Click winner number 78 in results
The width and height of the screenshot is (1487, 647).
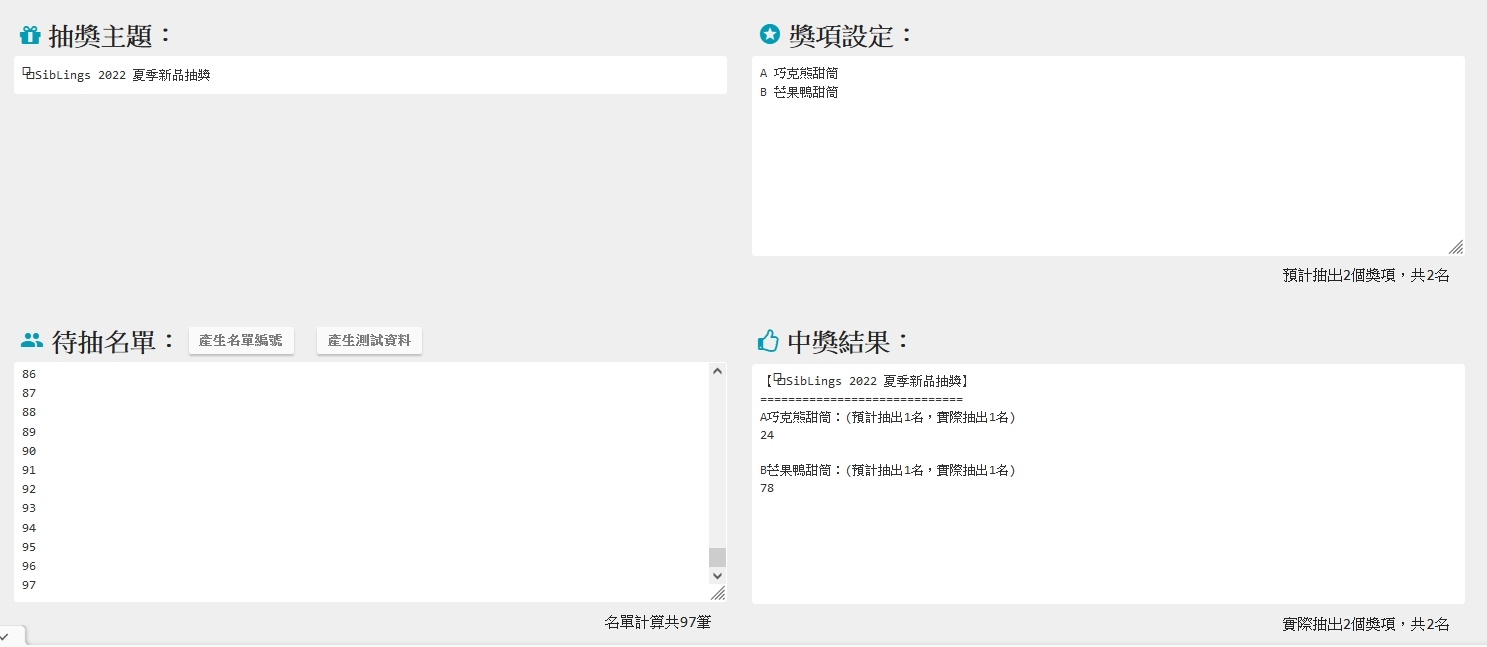coord(767,488)
